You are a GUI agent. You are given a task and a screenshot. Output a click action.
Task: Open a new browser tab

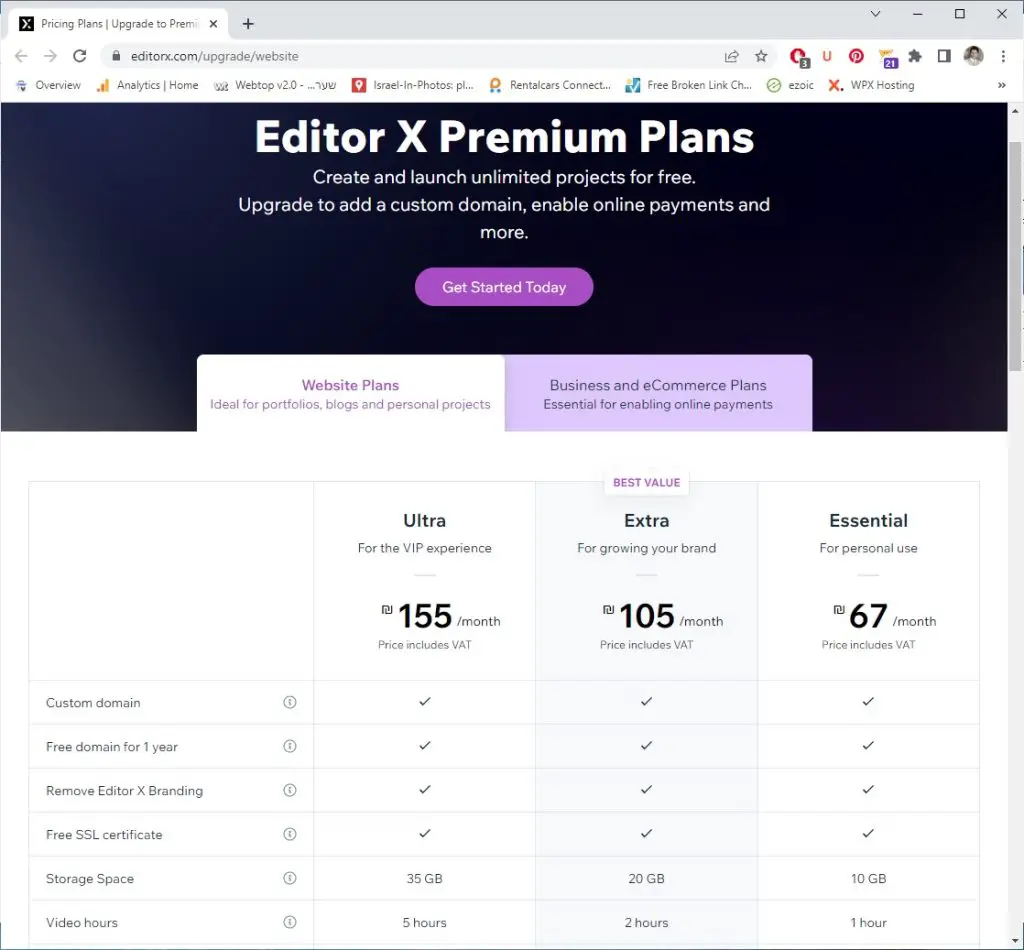pos(248,24)
